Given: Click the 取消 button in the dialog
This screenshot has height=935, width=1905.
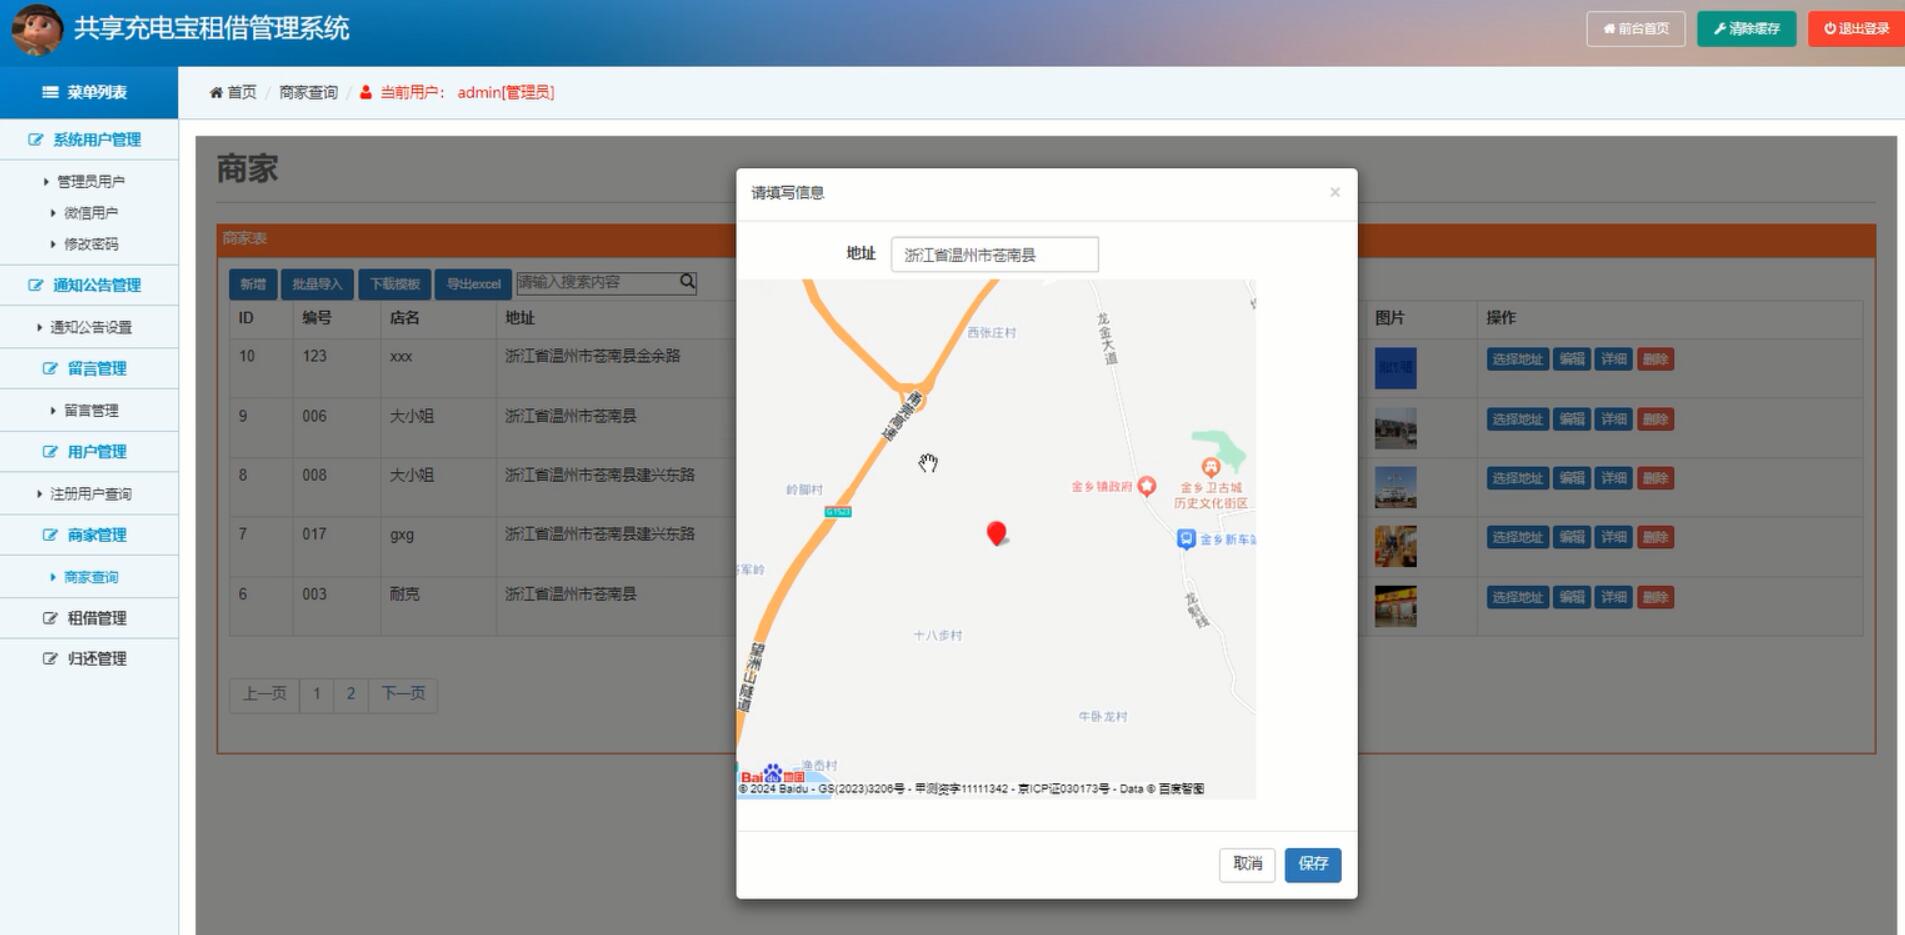Looking at the screenshot, I should pos(1246,864).
